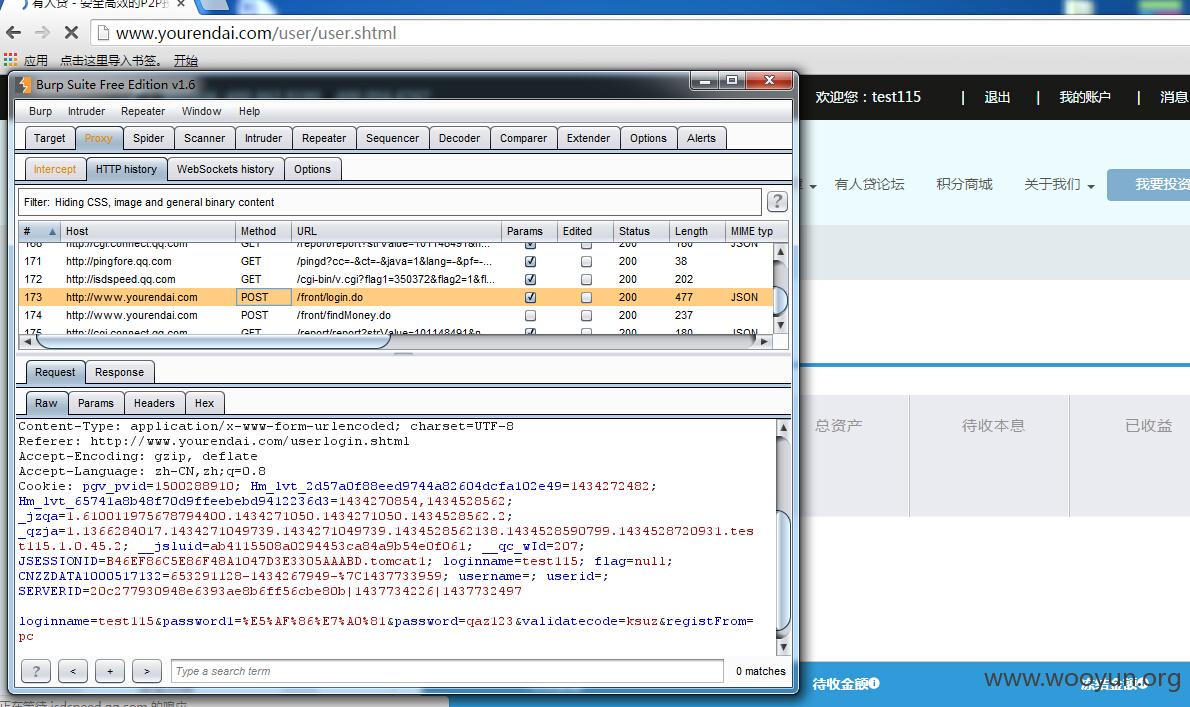The height and width of the screenshot is (707, 1190).
Task: Switch request view to Params tab
Action: 96,404
